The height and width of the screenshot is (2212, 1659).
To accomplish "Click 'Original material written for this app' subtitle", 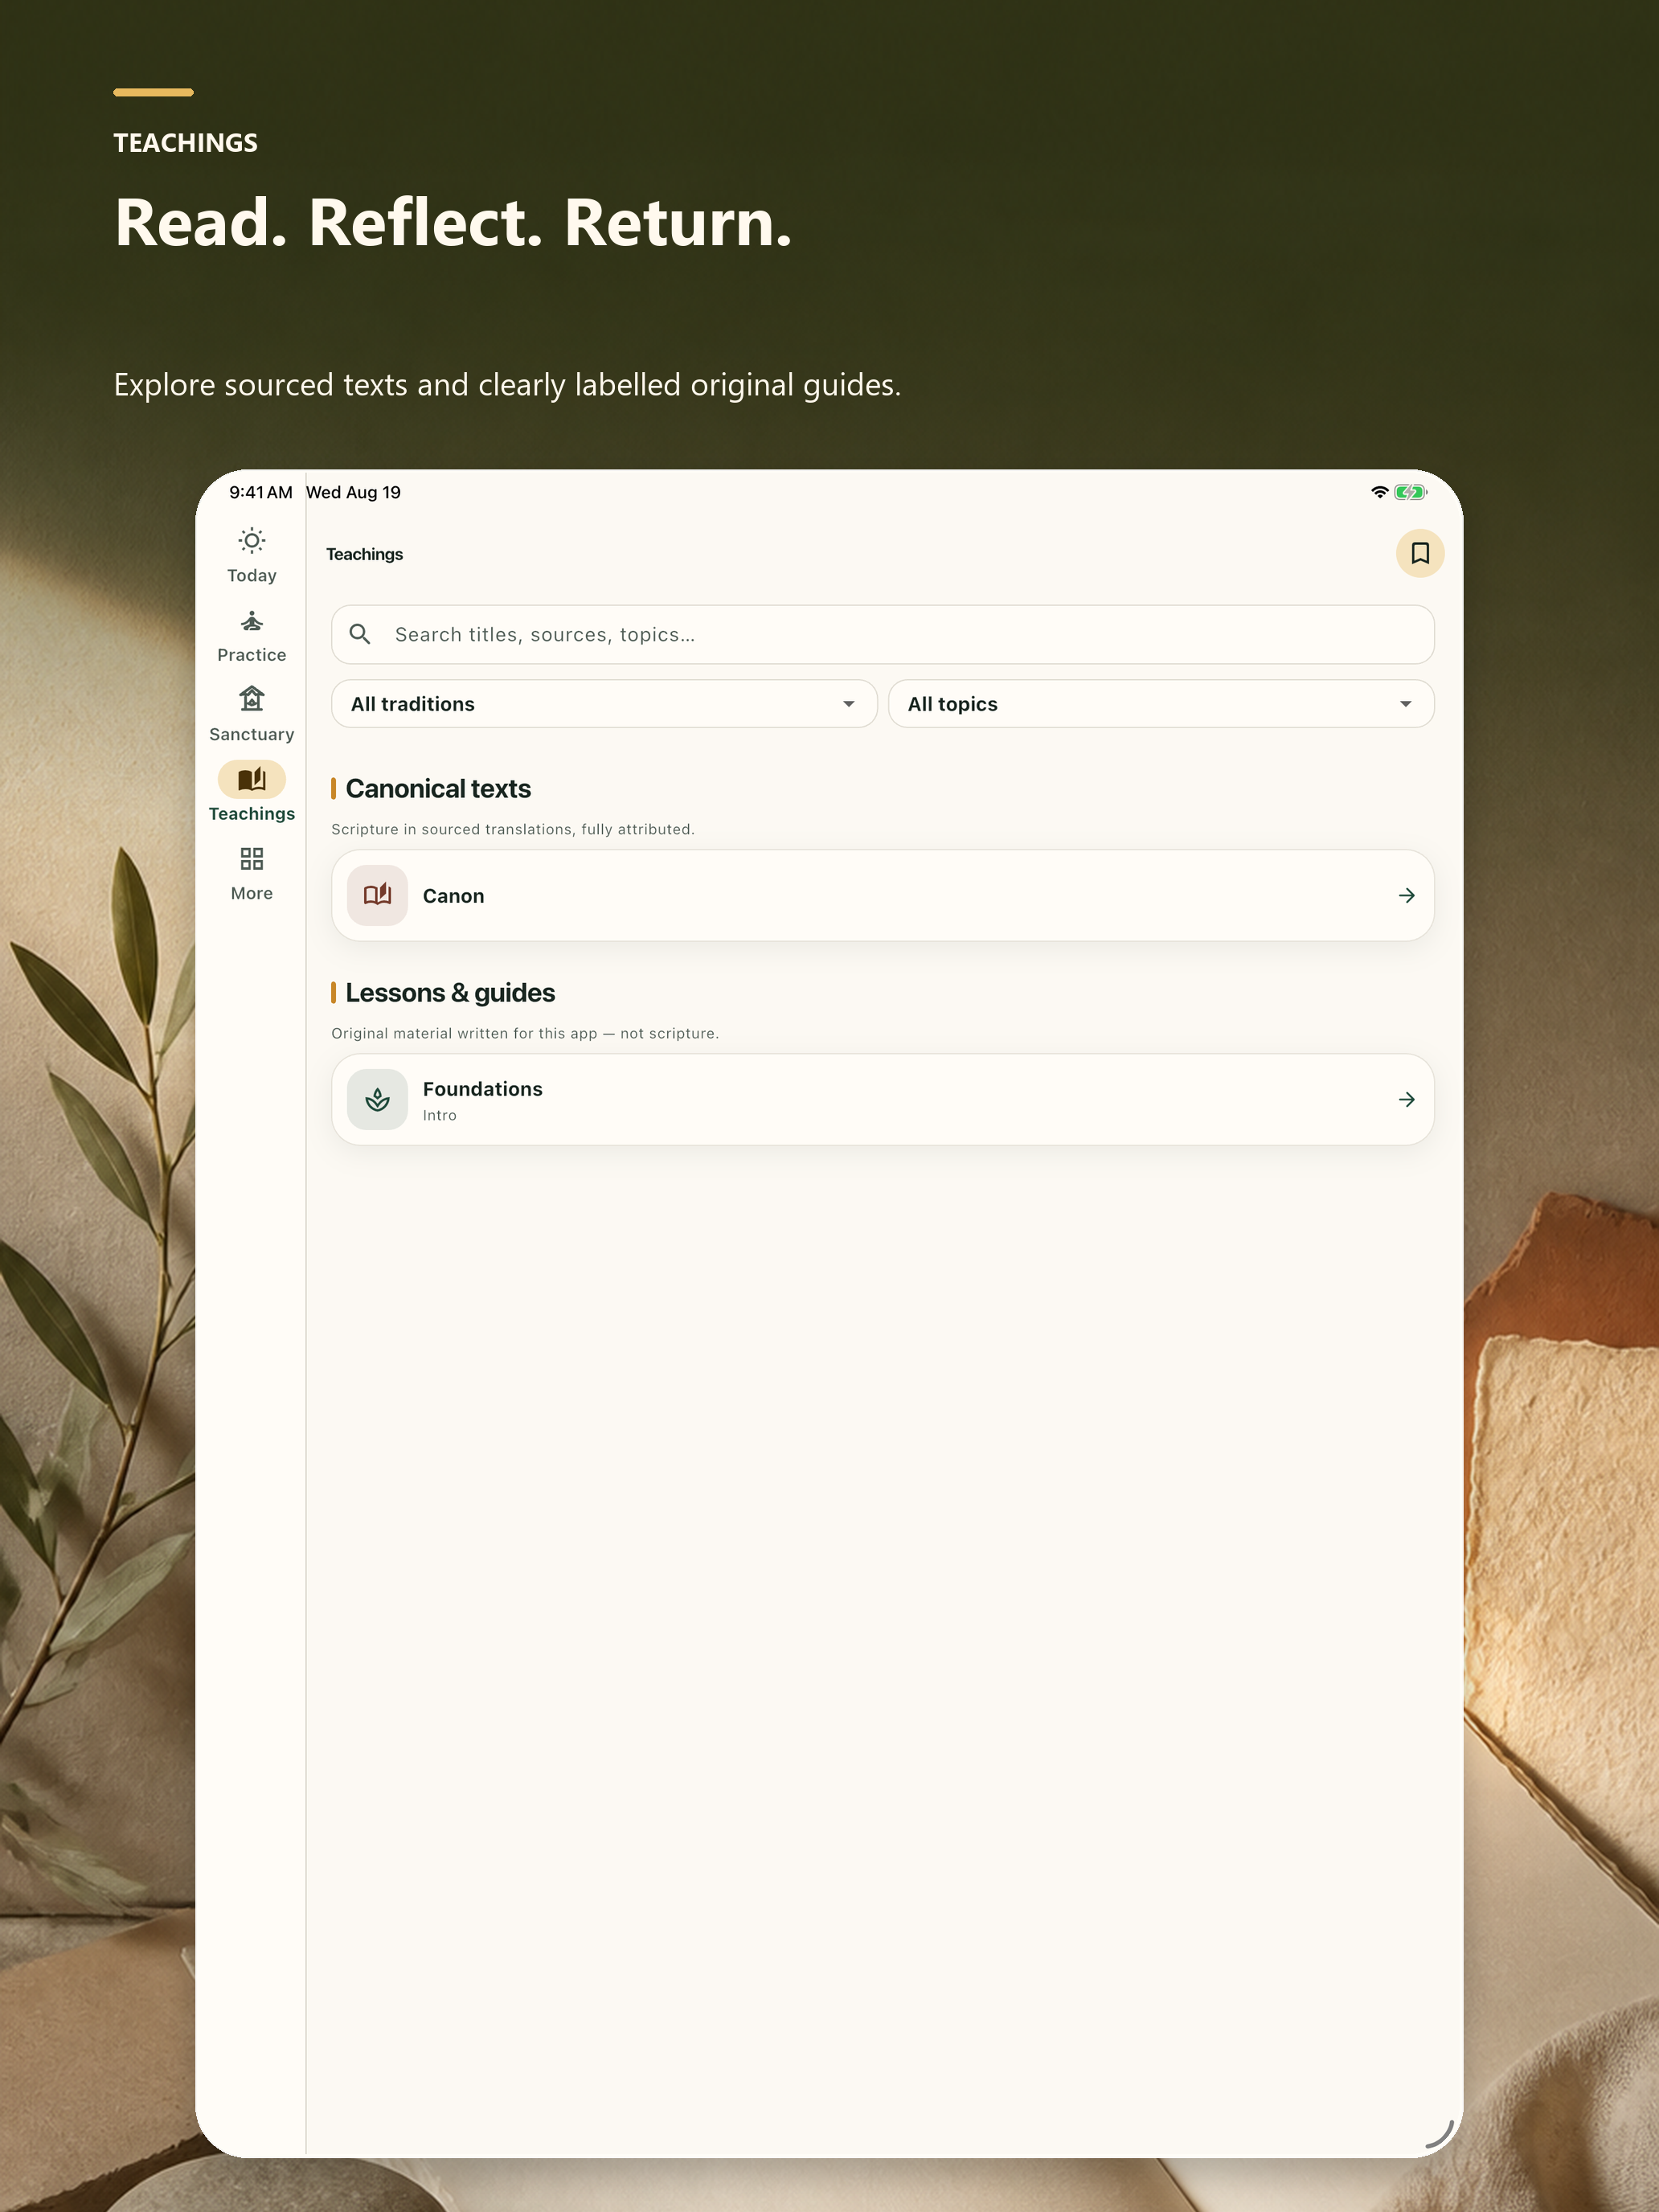I will coord(525,1033).
